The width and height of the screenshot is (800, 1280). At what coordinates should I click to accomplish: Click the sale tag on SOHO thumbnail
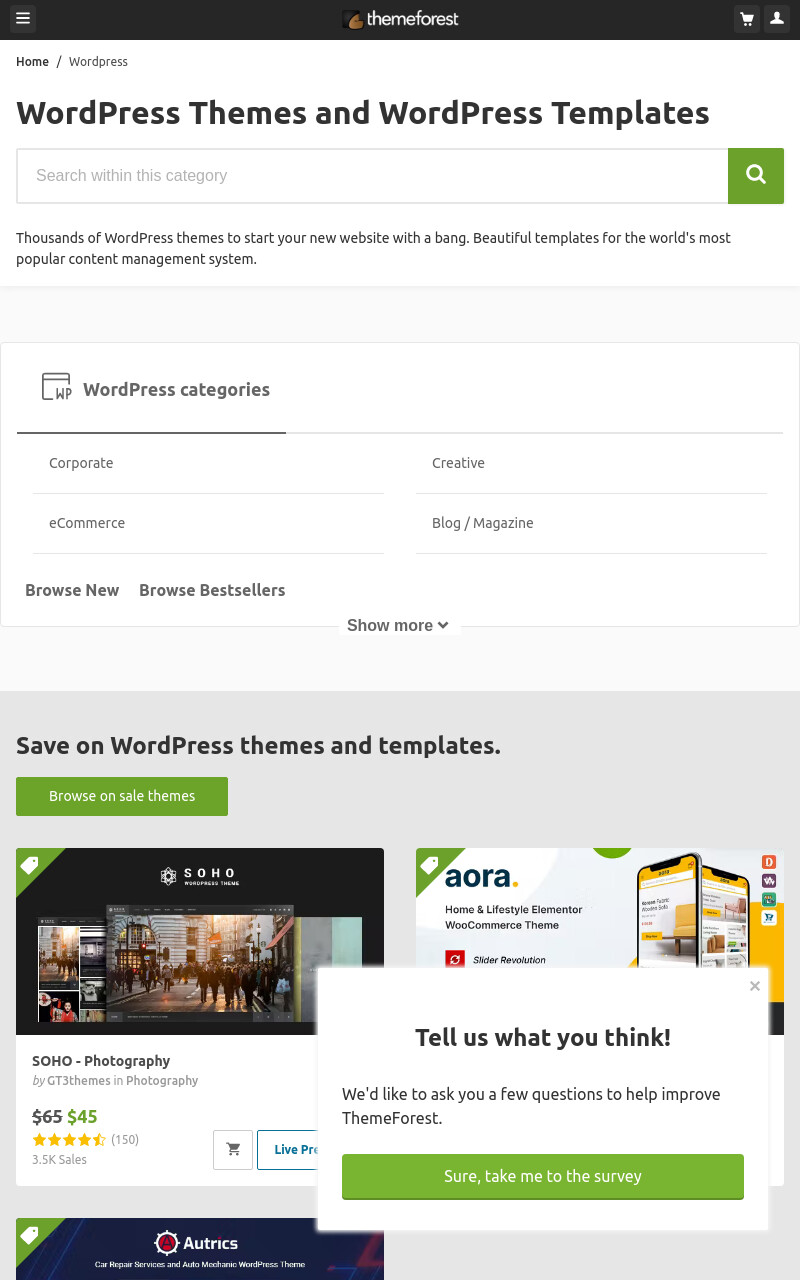click(x=30, y=865)
